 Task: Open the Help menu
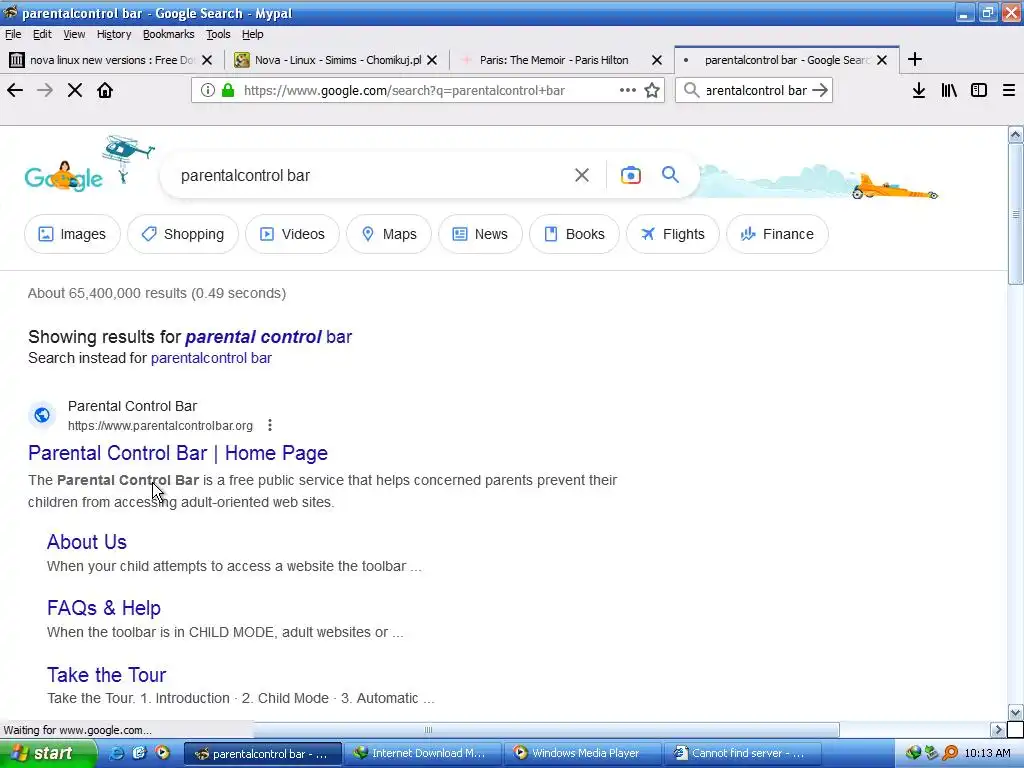(253, 34)
